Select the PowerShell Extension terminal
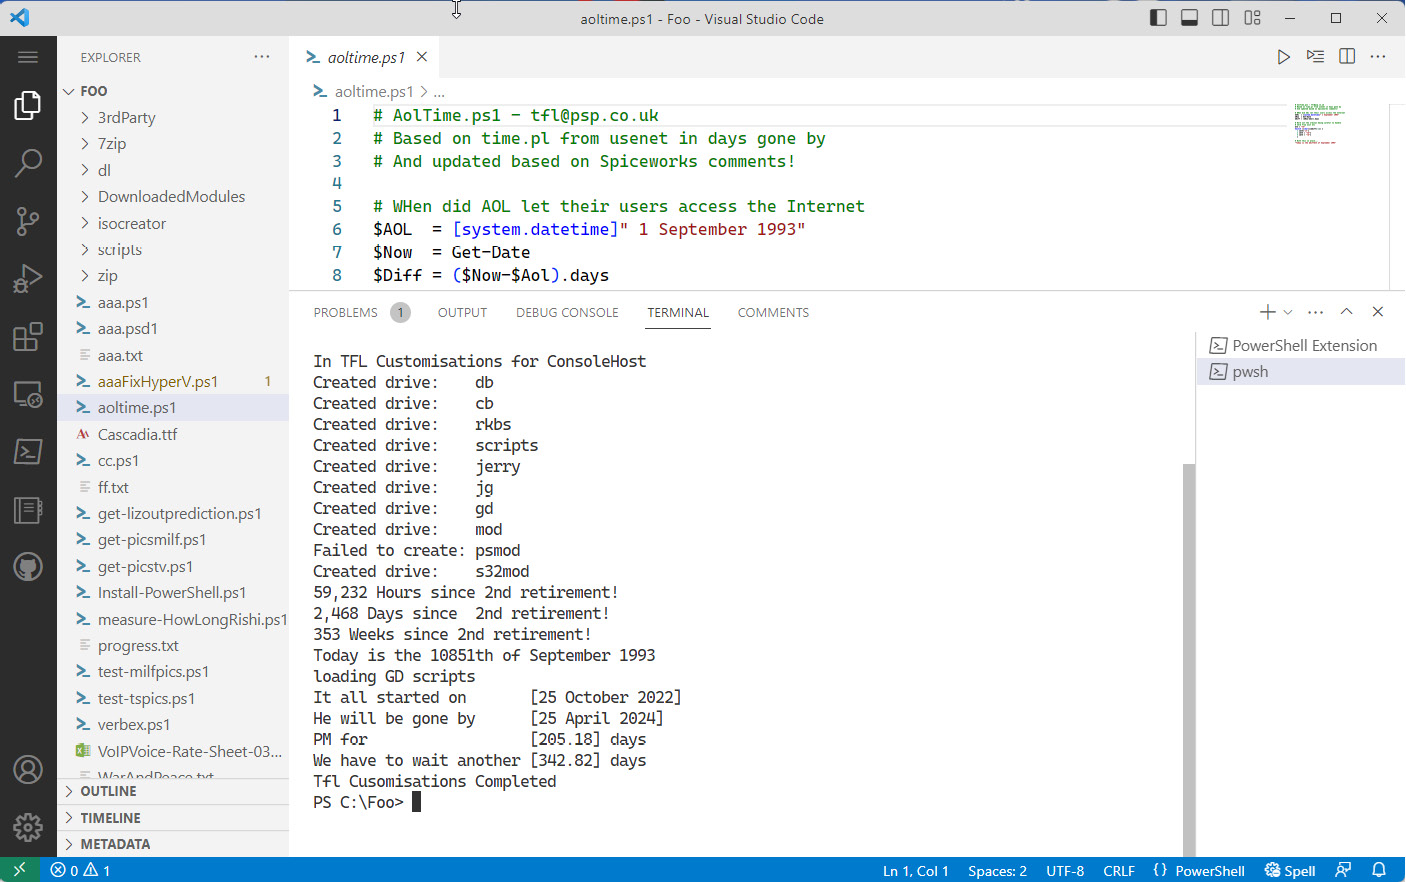1406x882 pixels. [1301, 345]
